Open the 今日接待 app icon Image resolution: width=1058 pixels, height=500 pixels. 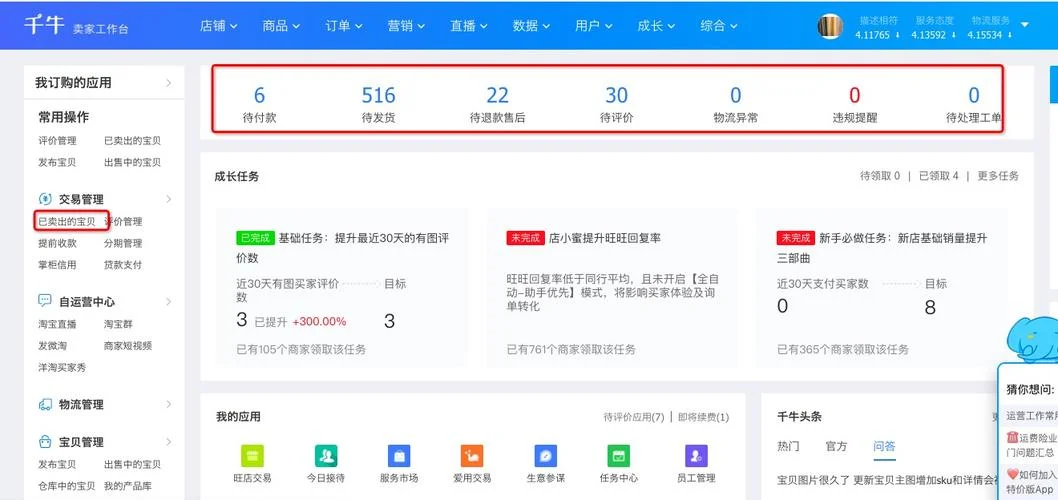point(326,455)
